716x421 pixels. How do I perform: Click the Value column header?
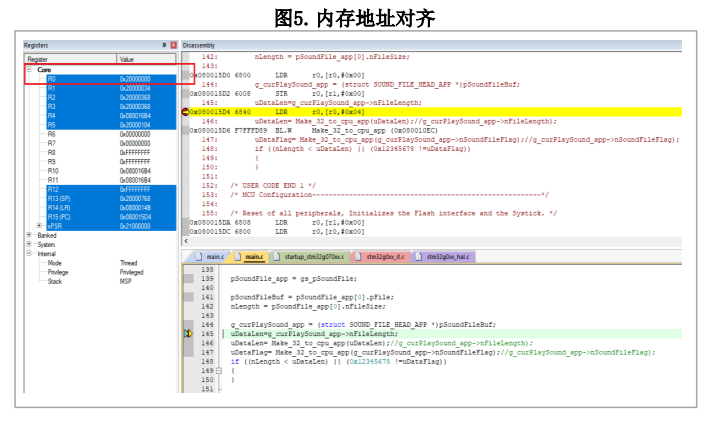point(146,59)
